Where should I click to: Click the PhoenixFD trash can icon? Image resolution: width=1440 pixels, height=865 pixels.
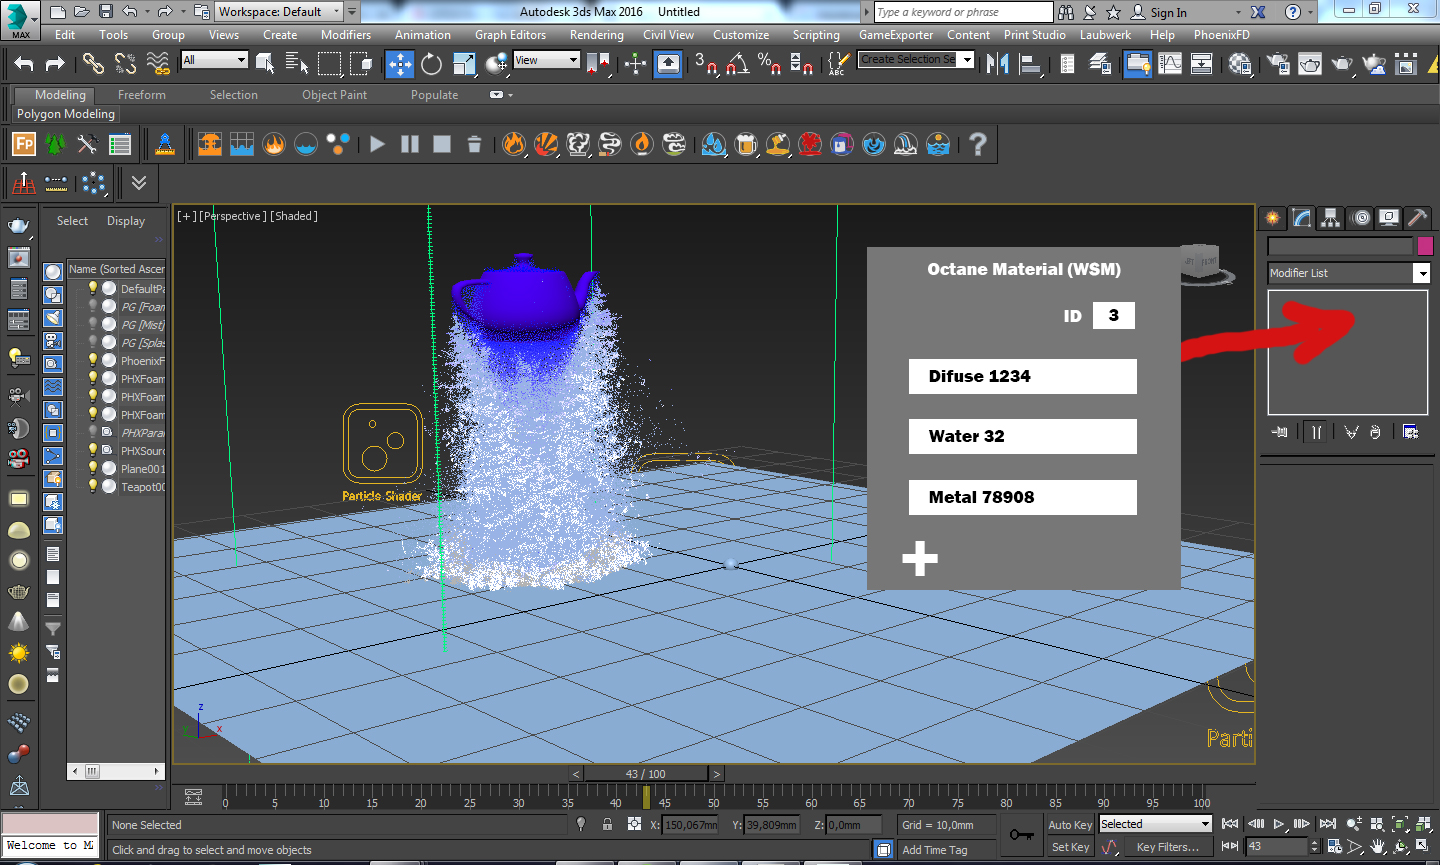coord(474,144)
